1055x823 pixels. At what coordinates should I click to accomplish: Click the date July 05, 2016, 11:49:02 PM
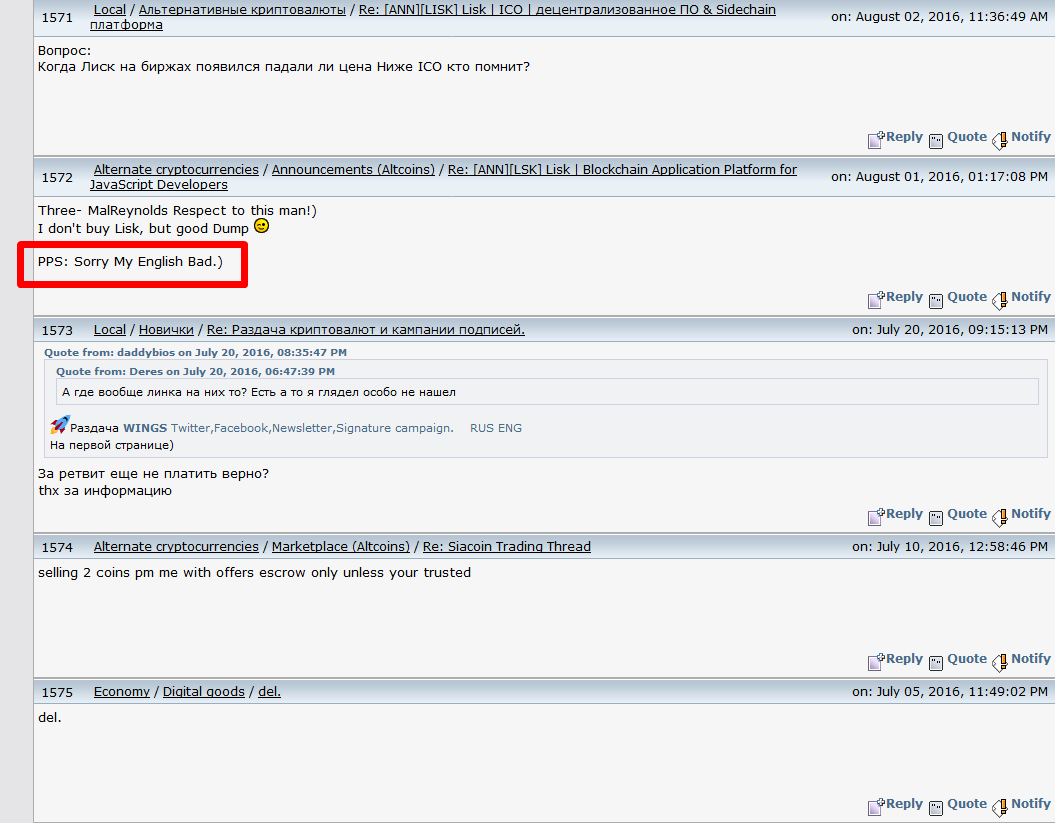coord(962,692)
